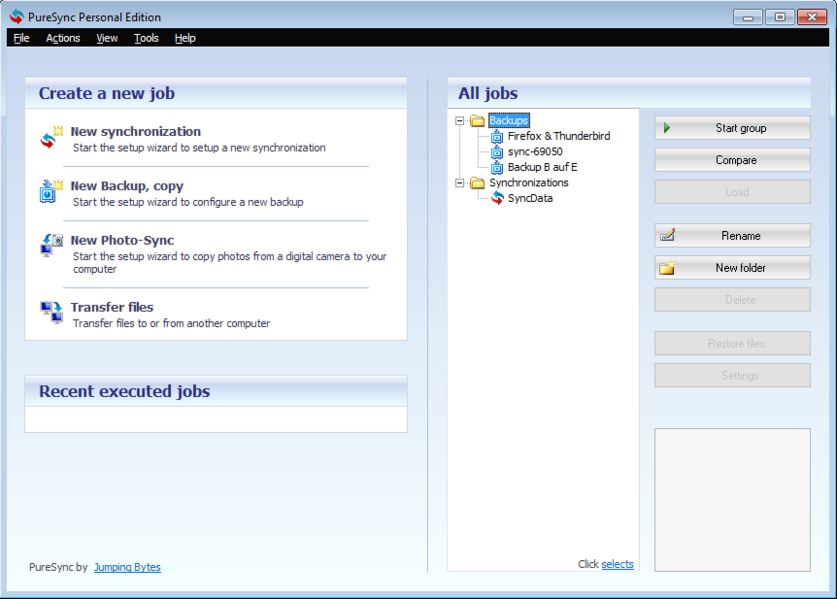This screenshot has height=599, width=837.
Task: Click the sync-69050 backup job icon
Action: pyautogui.click(x=497, y=152)
